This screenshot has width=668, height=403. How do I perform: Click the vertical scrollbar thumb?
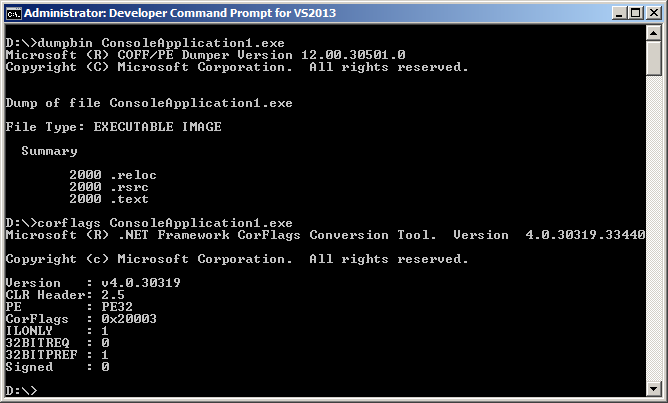pos(653,62)
